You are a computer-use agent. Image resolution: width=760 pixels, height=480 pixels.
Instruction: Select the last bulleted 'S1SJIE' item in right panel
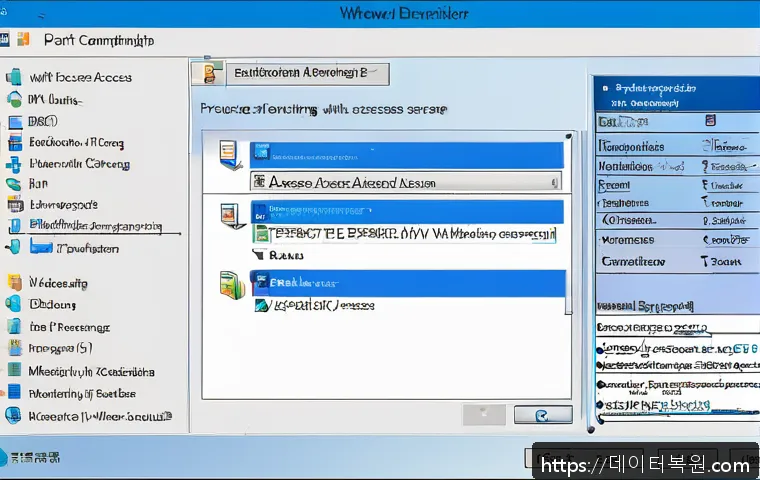pos(655,405)
